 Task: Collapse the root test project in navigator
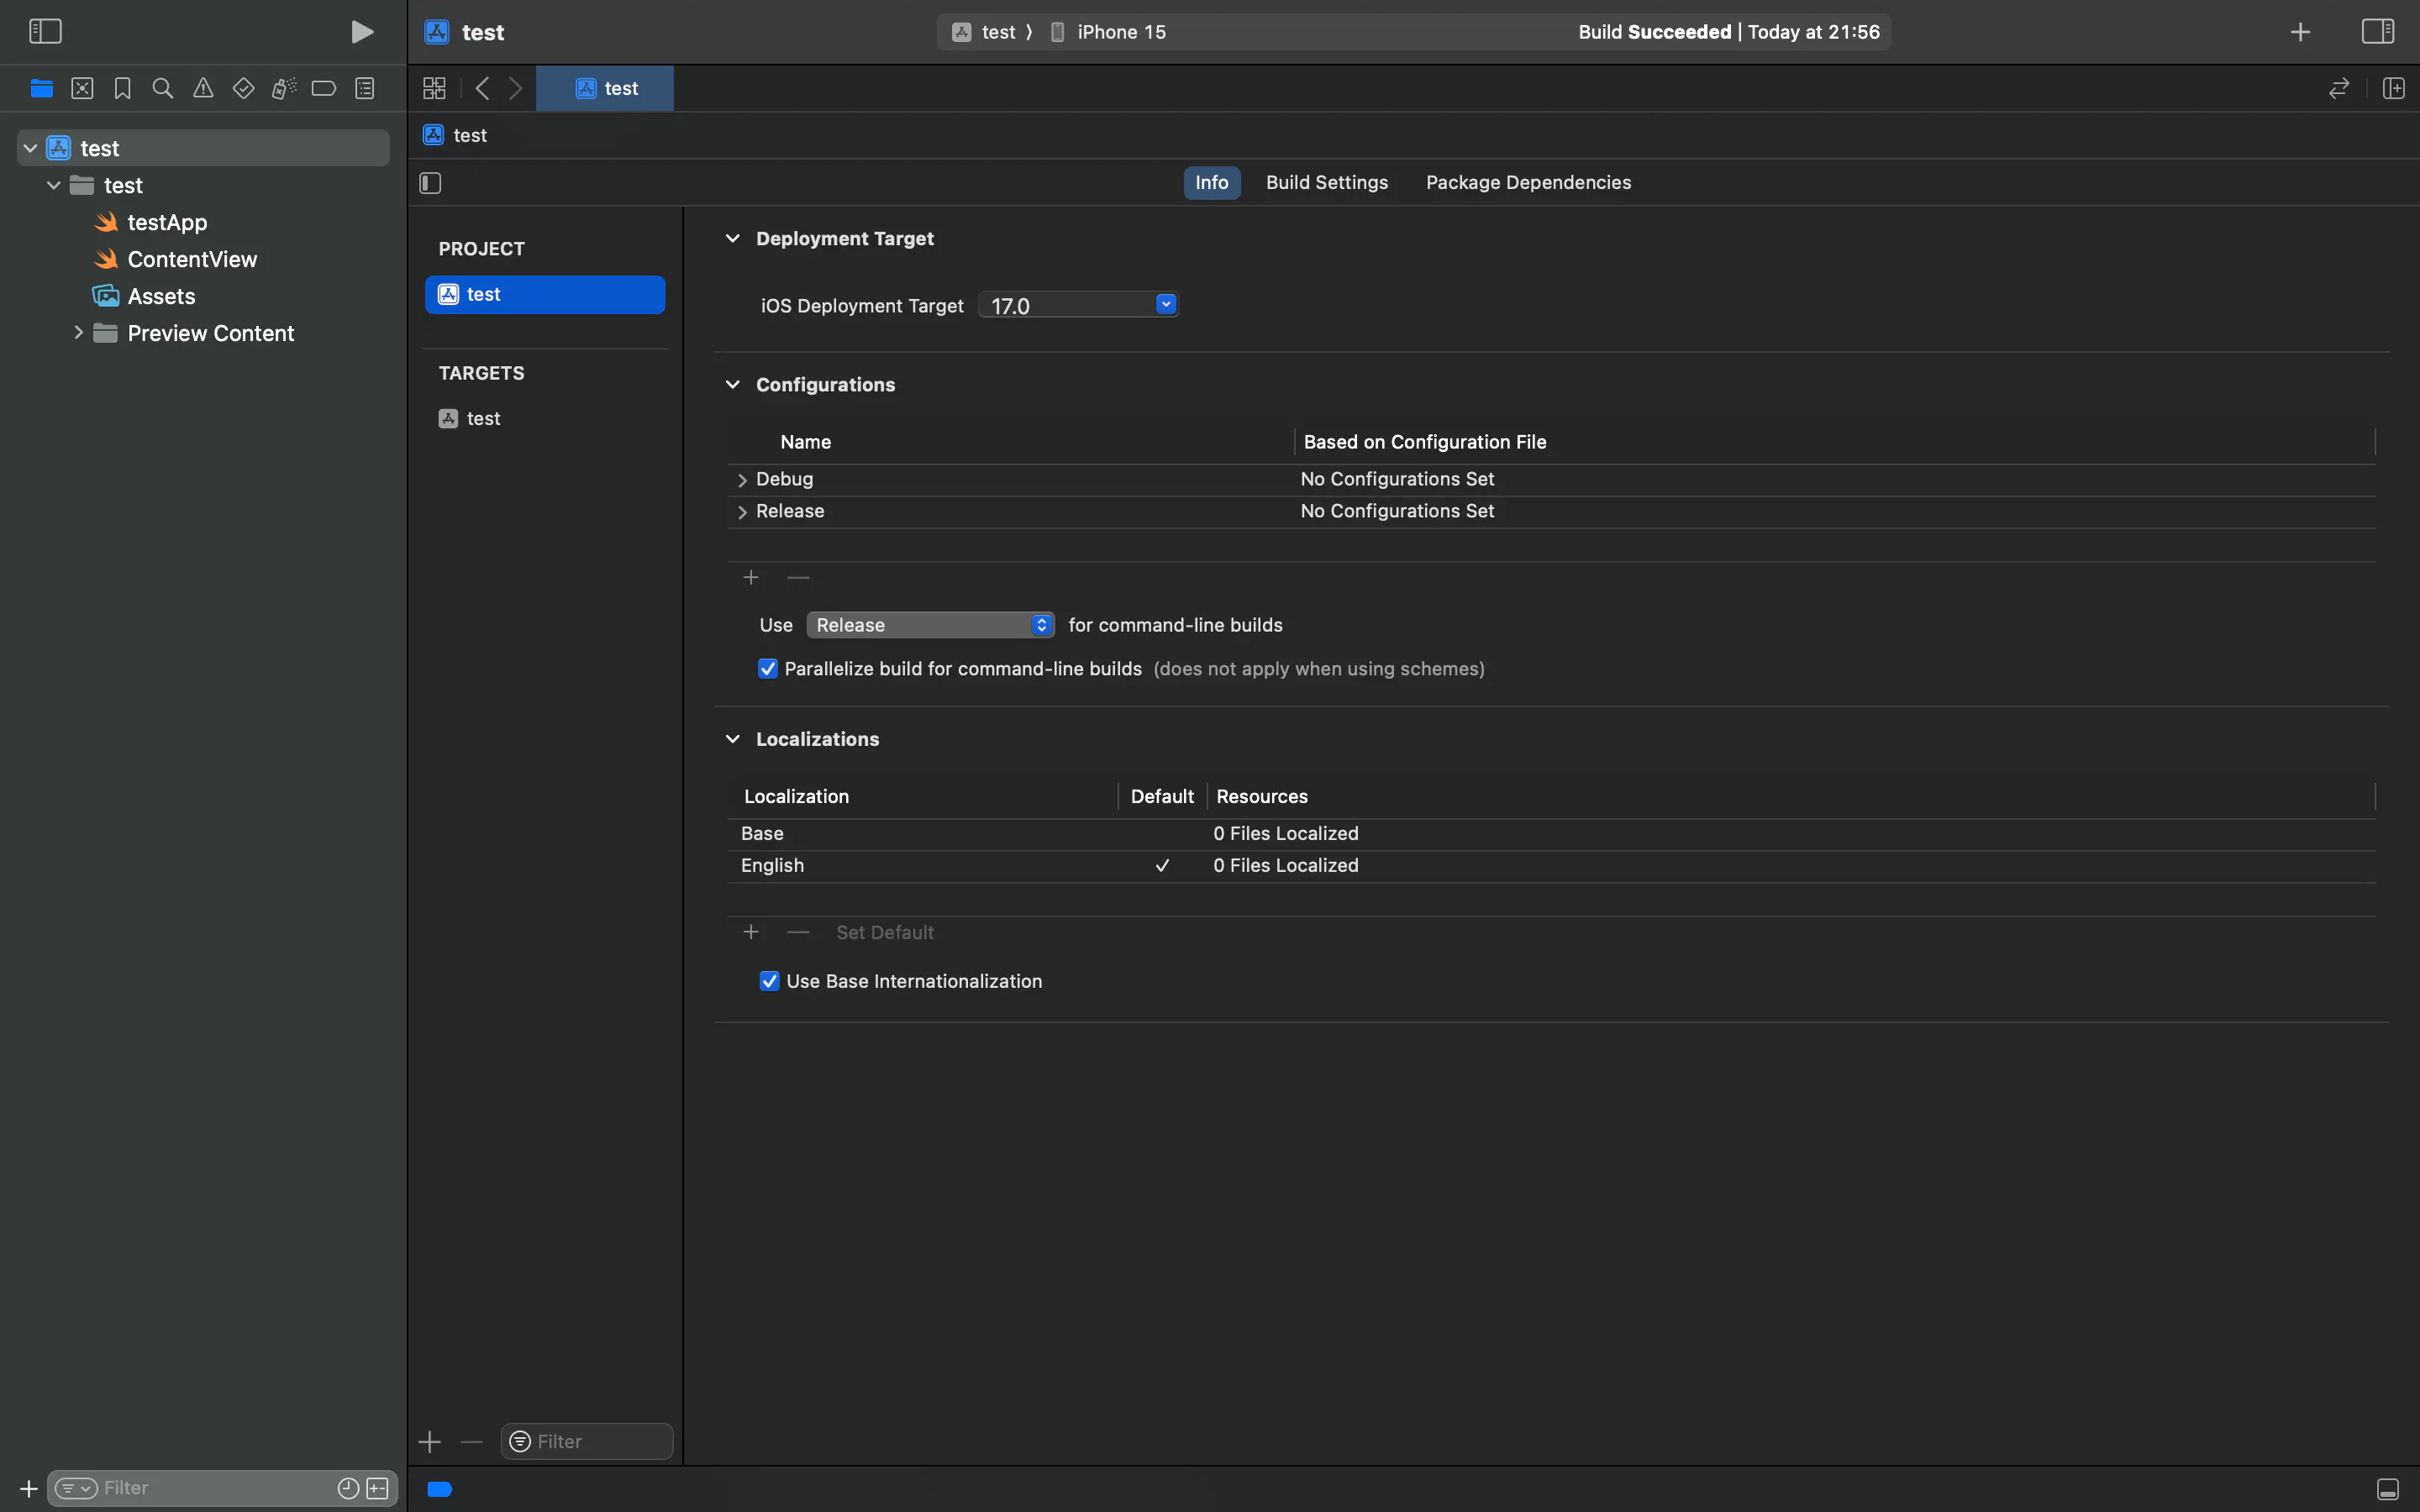pyautogui.click(x=30, y=148)
